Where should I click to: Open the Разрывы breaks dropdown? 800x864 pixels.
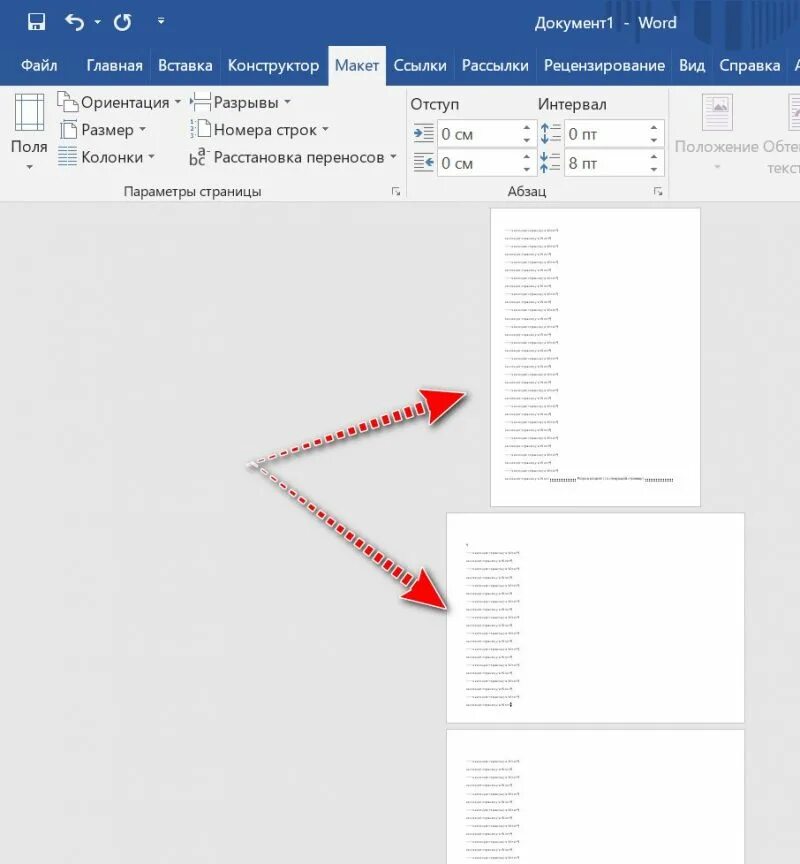click(x=241, y=102)
